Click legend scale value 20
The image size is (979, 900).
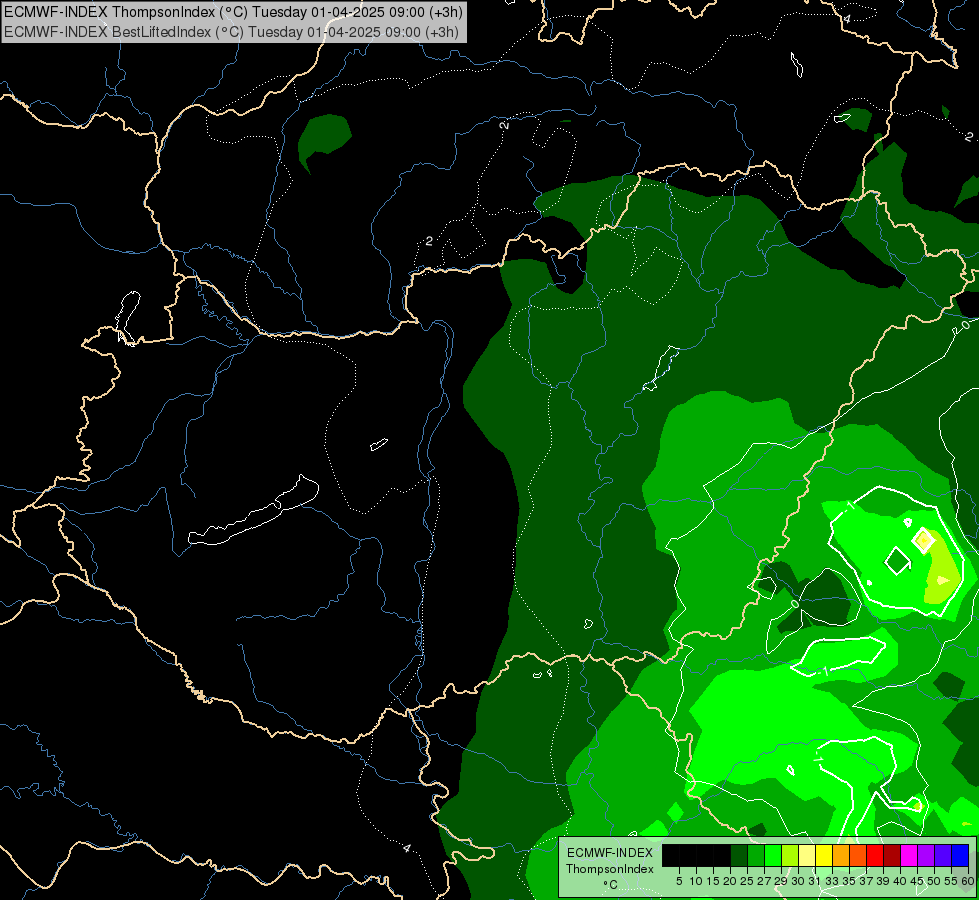click(x=730, y=881)
